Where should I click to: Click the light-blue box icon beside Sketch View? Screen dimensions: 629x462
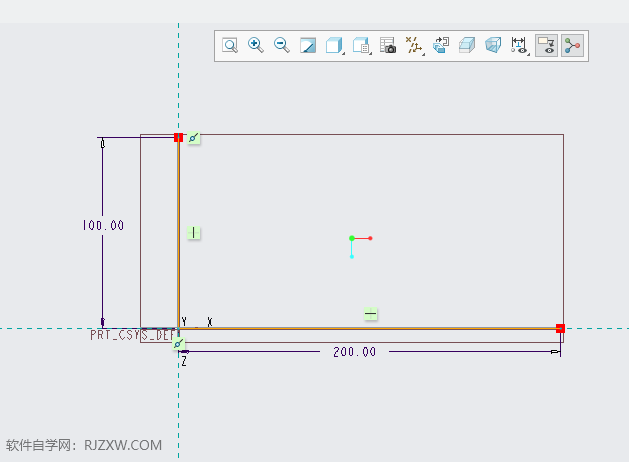[467, 45]
